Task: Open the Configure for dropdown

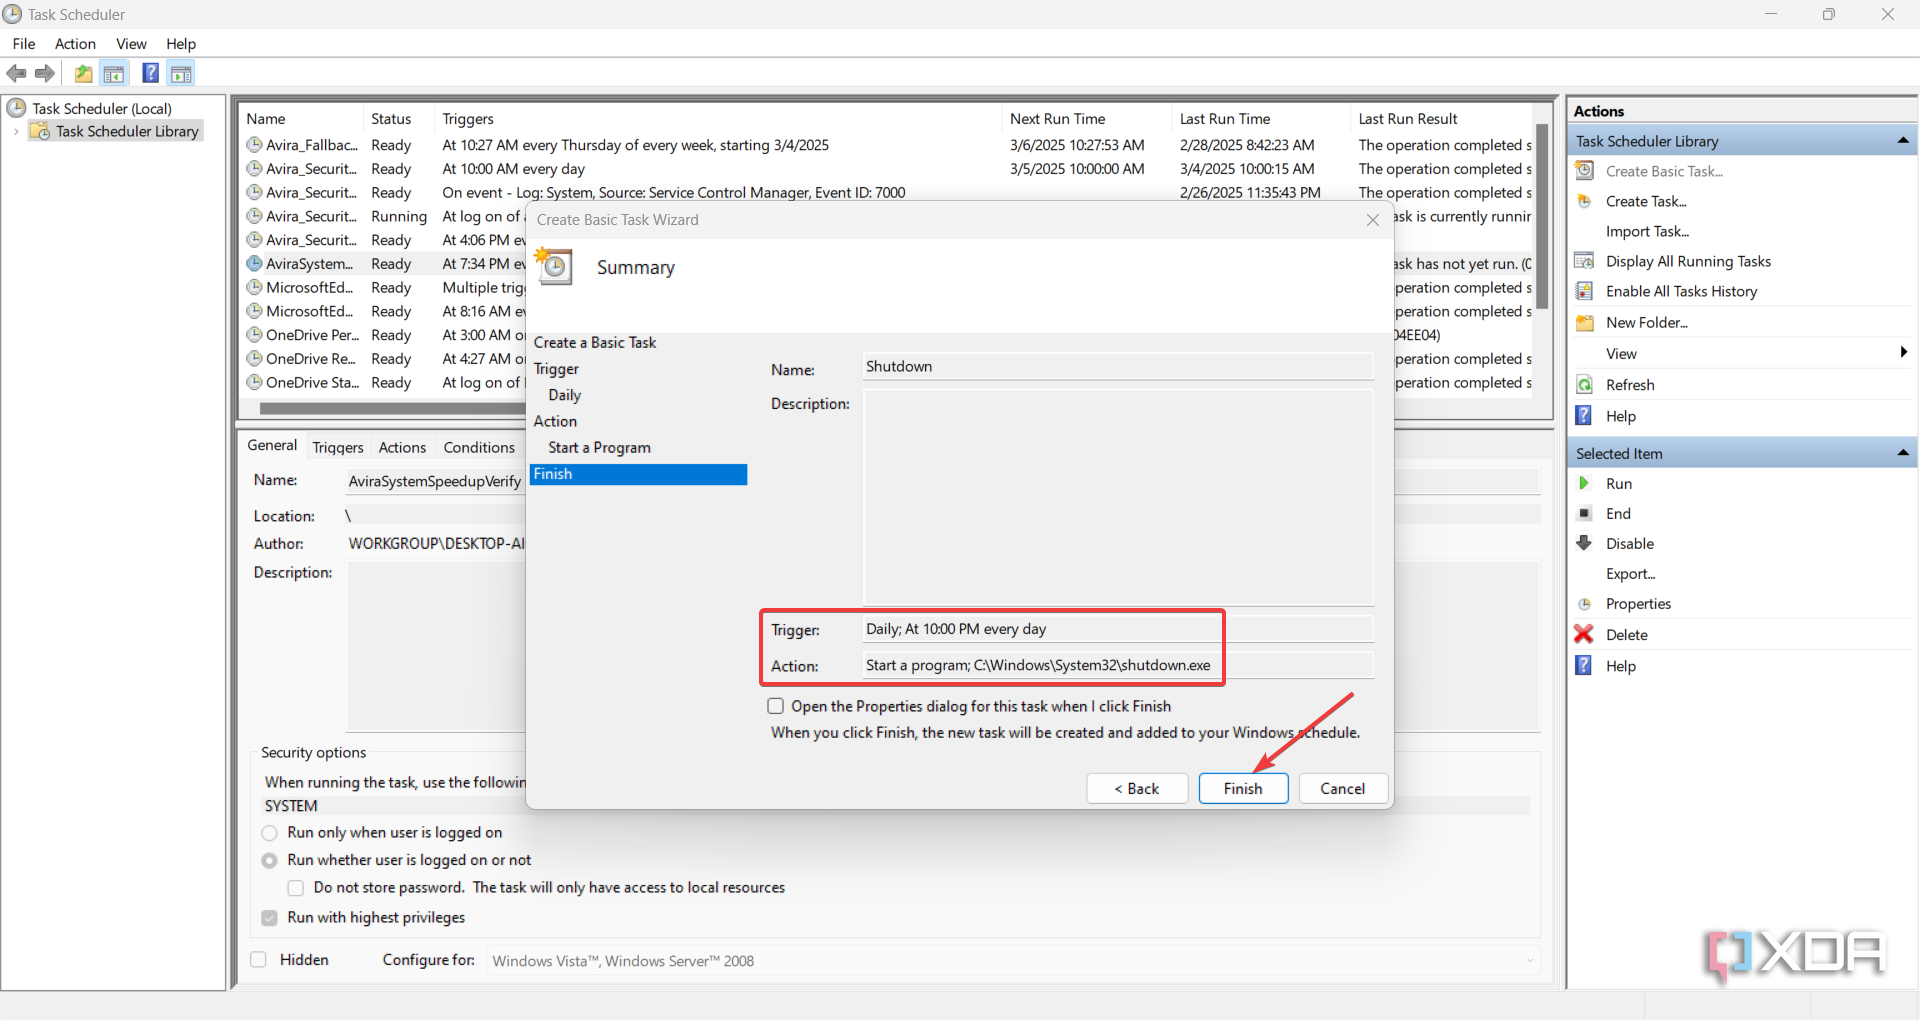Action: [x=1014, y=961]
